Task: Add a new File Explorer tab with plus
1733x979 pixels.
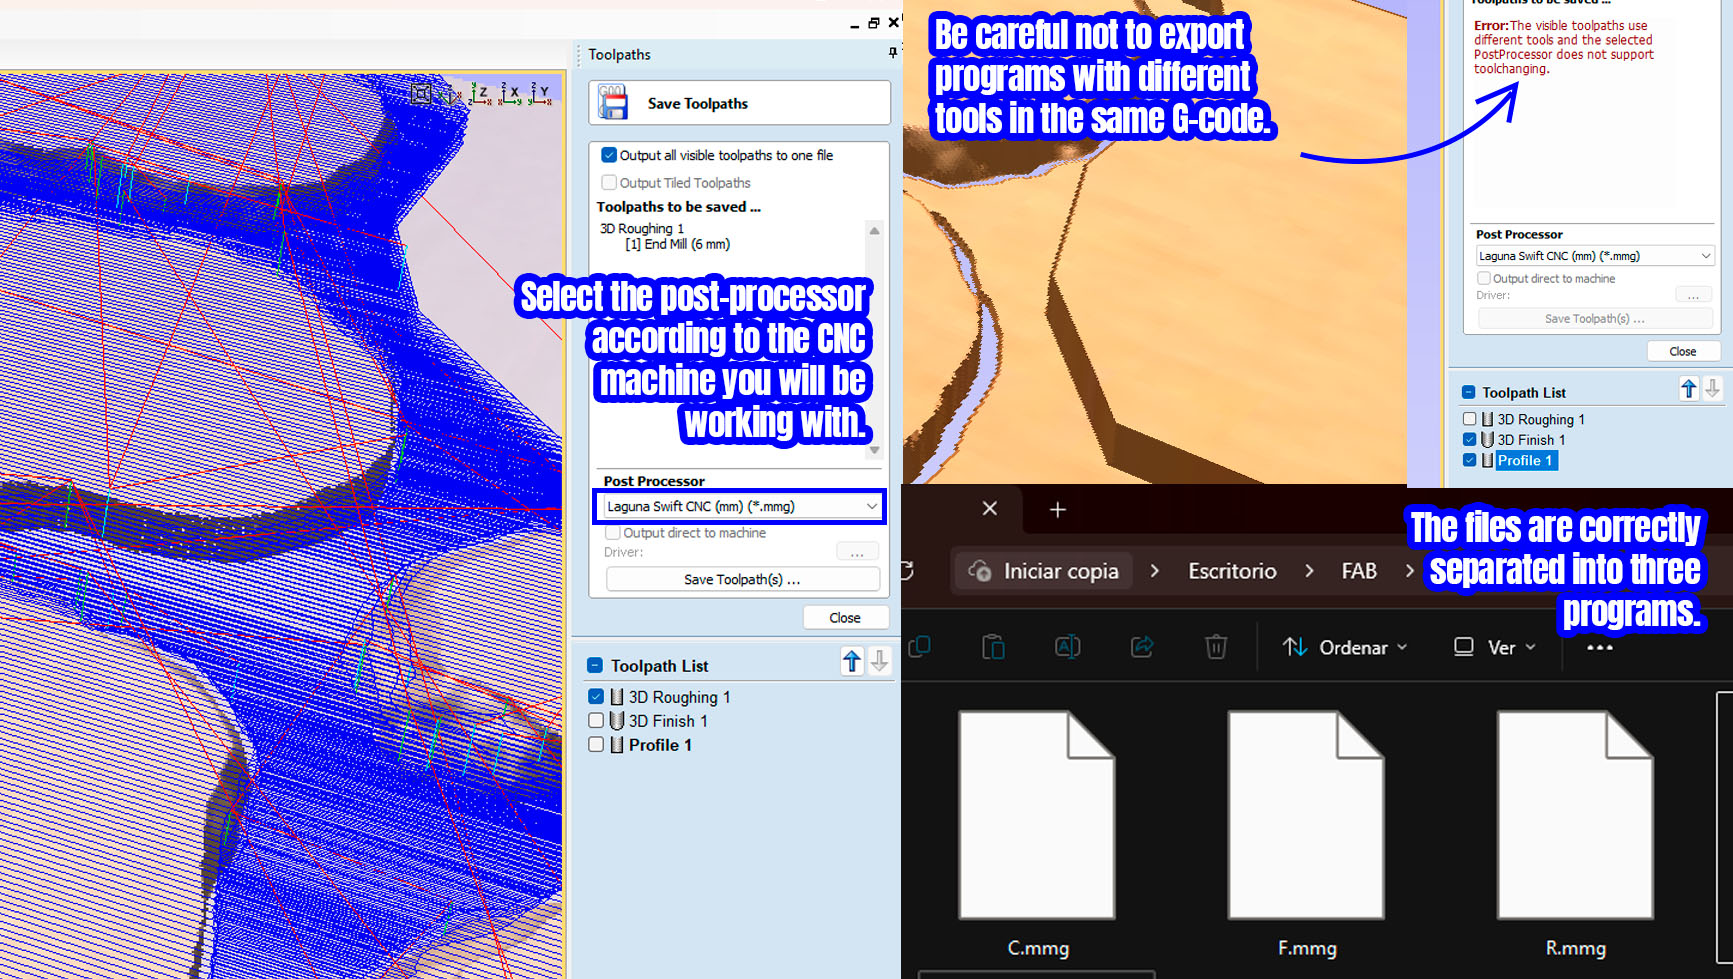Action: click(1058, 510)
